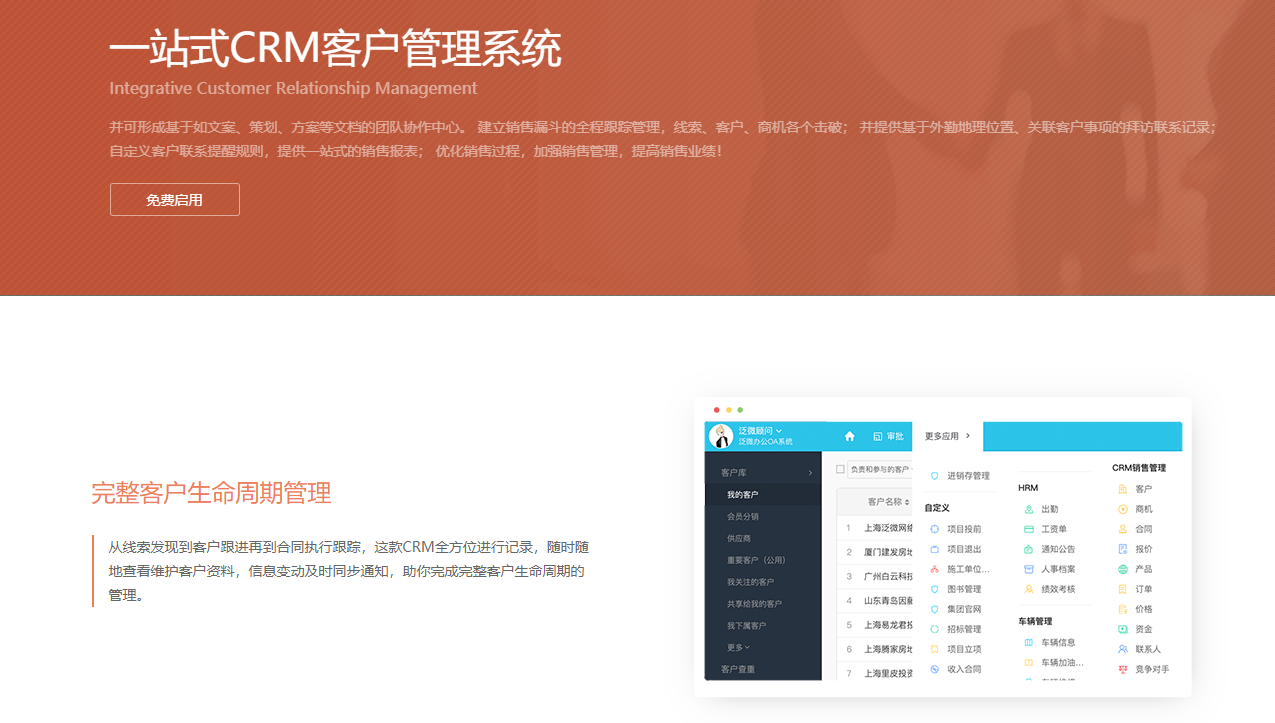Click the 通知公告 announcement icon
This screenshot has width=1275, height=723.
[x=1029, y=549]
